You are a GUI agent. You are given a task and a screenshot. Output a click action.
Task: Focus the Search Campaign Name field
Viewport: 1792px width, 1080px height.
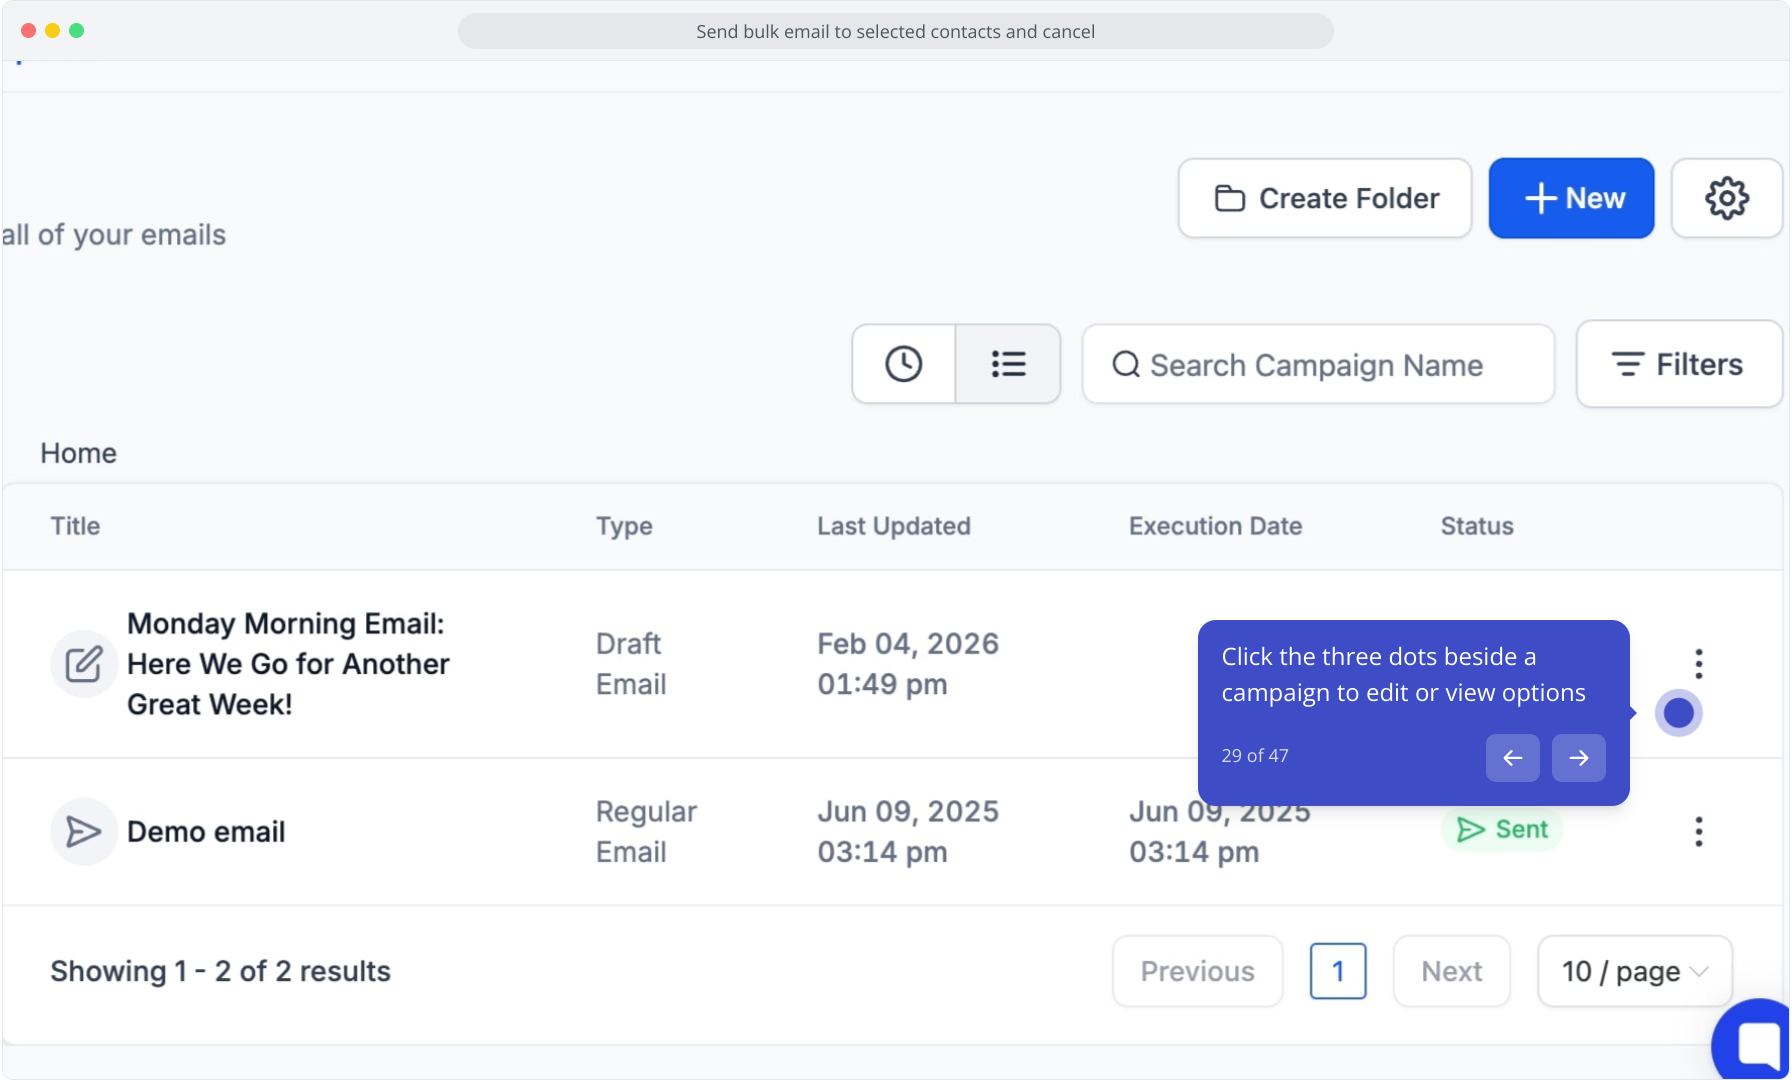1318,365
